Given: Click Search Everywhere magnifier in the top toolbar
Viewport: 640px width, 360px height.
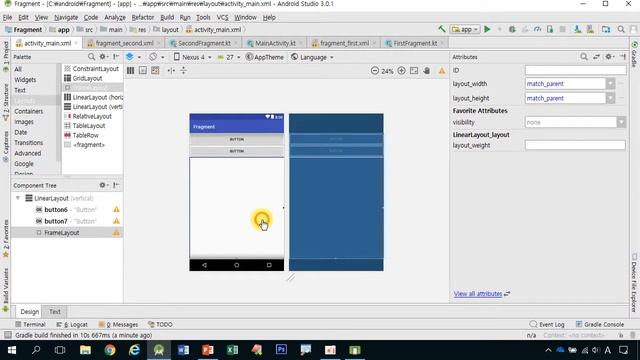Looking at the screenshot, I should (x=621, y=29).
